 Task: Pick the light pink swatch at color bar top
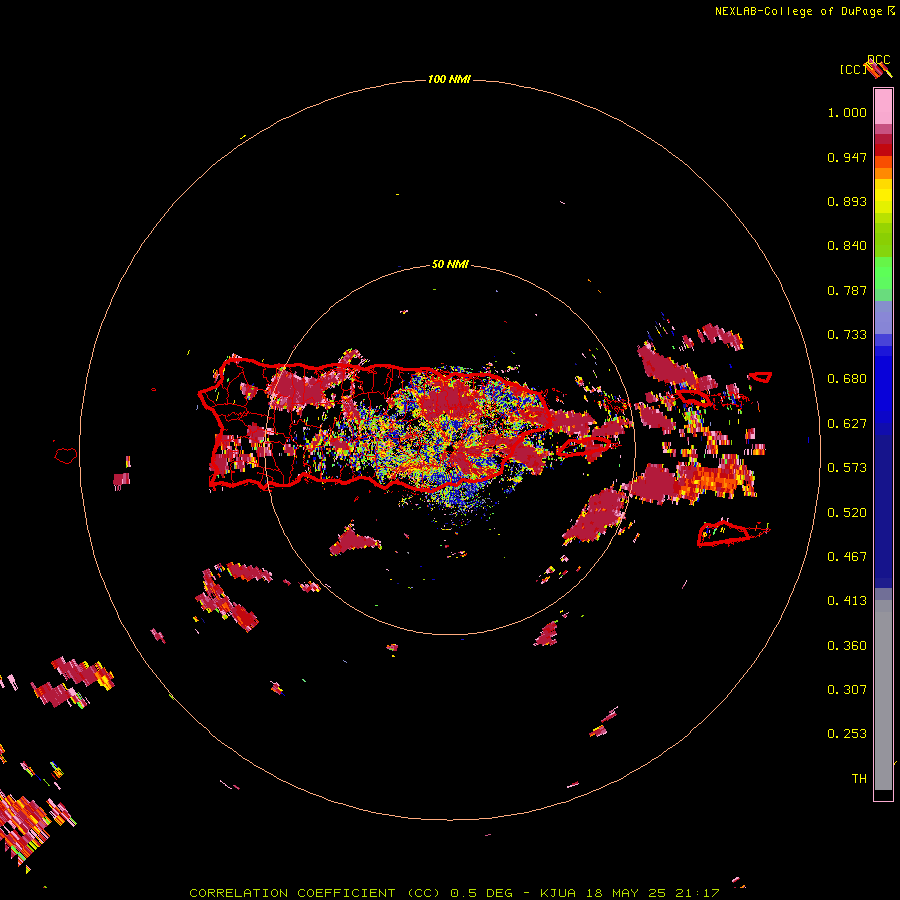click(x=883, y=106)
